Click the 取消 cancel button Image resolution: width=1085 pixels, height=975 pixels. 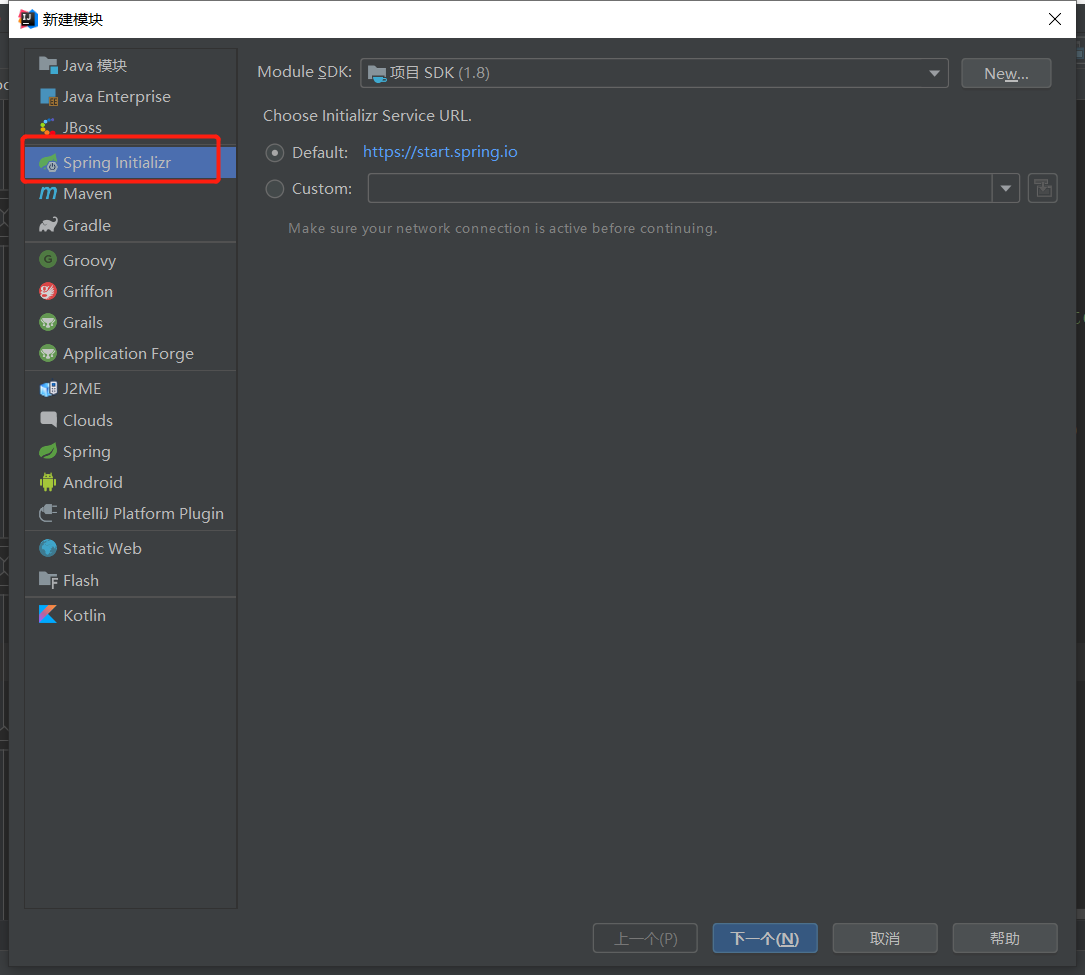click(x=884, y=938)
